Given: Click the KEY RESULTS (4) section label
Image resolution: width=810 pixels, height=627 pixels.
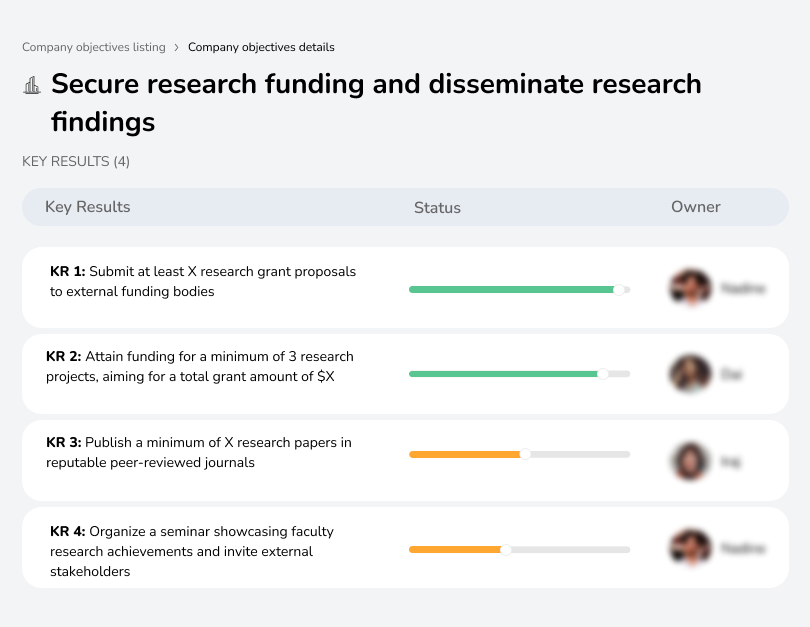Looking at the screenshot, I should tap(76, 161).
